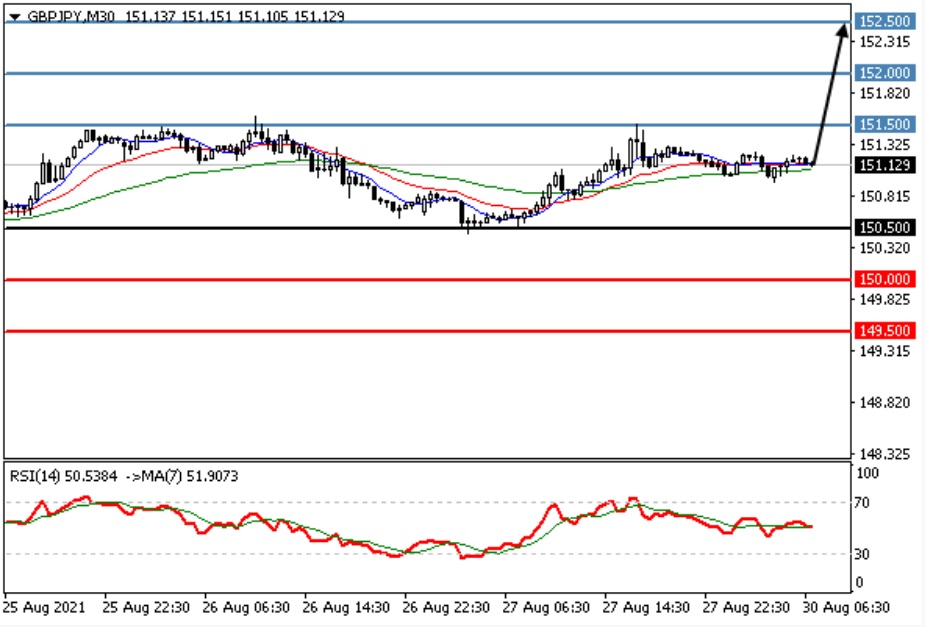Select the GBPJPY,M30 chart title text
This screenshot has width=925, height=627.
pyautogui.click(x=71, y=17)
